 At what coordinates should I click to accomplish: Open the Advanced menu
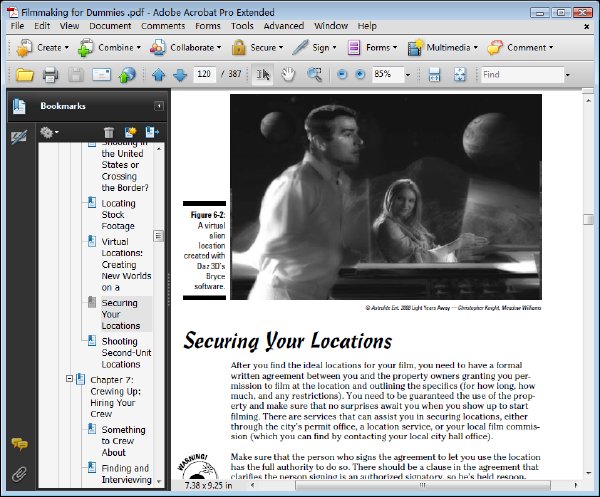[284, 26]
